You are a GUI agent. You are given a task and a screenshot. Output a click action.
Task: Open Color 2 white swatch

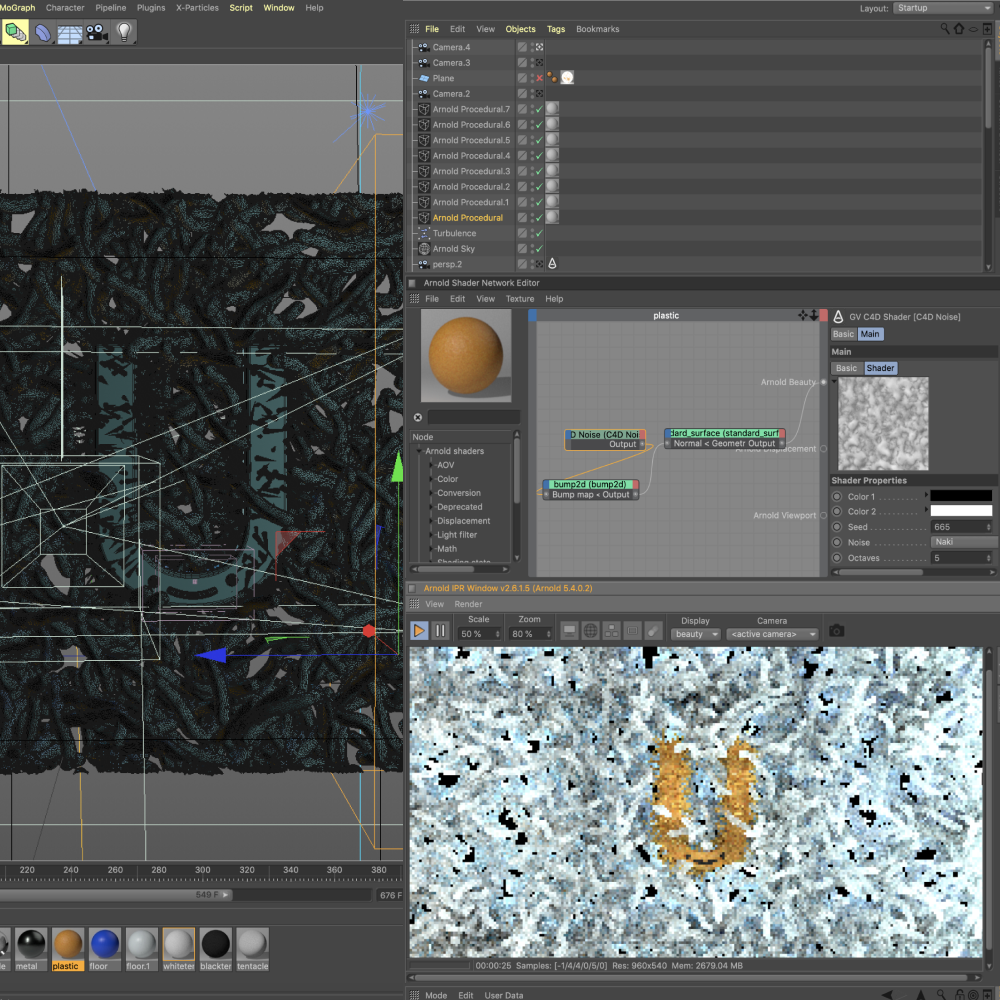(960, 511)
